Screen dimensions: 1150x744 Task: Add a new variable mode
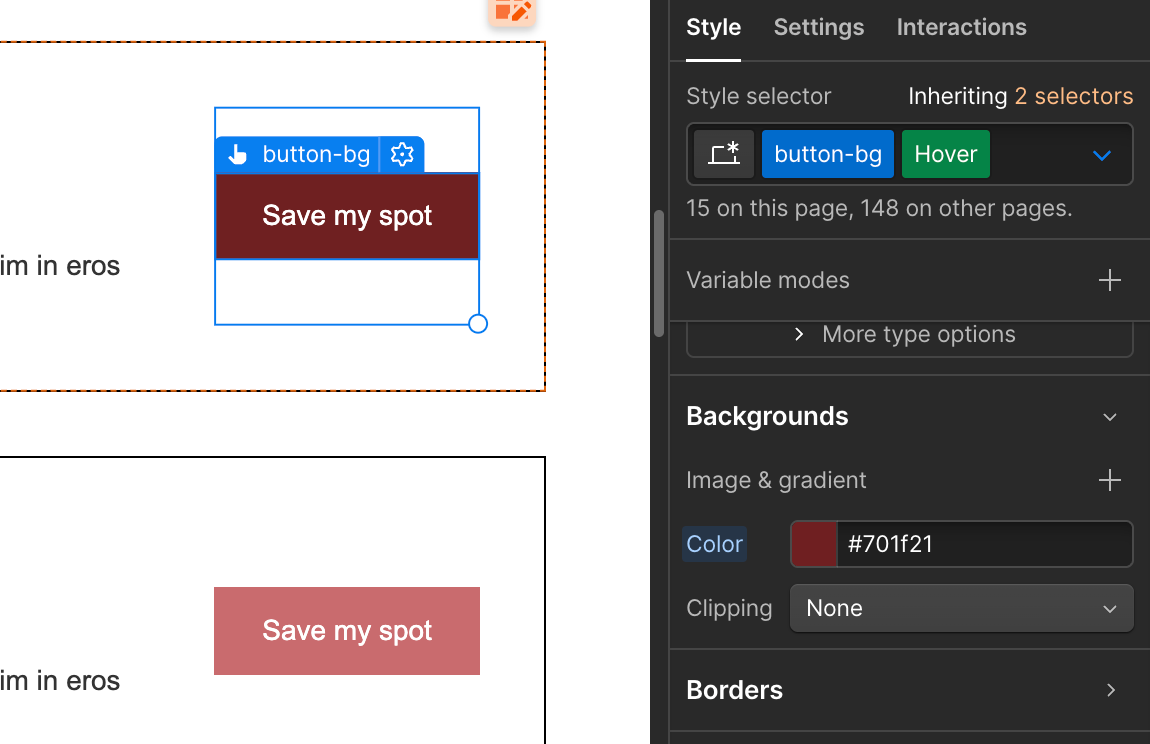tap(1109, 280)
